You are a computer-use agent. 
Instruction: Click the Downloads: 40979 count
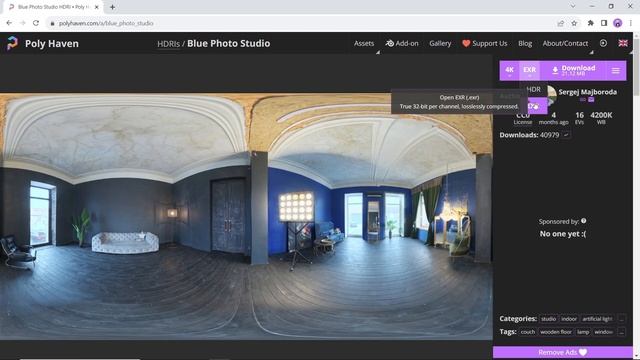(x=529, y=135)
